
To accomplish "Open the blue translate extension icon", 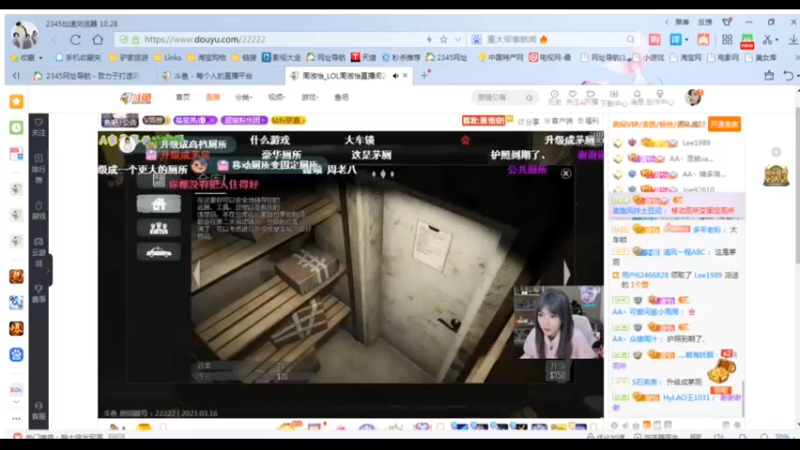I will [x=676, y=39].
